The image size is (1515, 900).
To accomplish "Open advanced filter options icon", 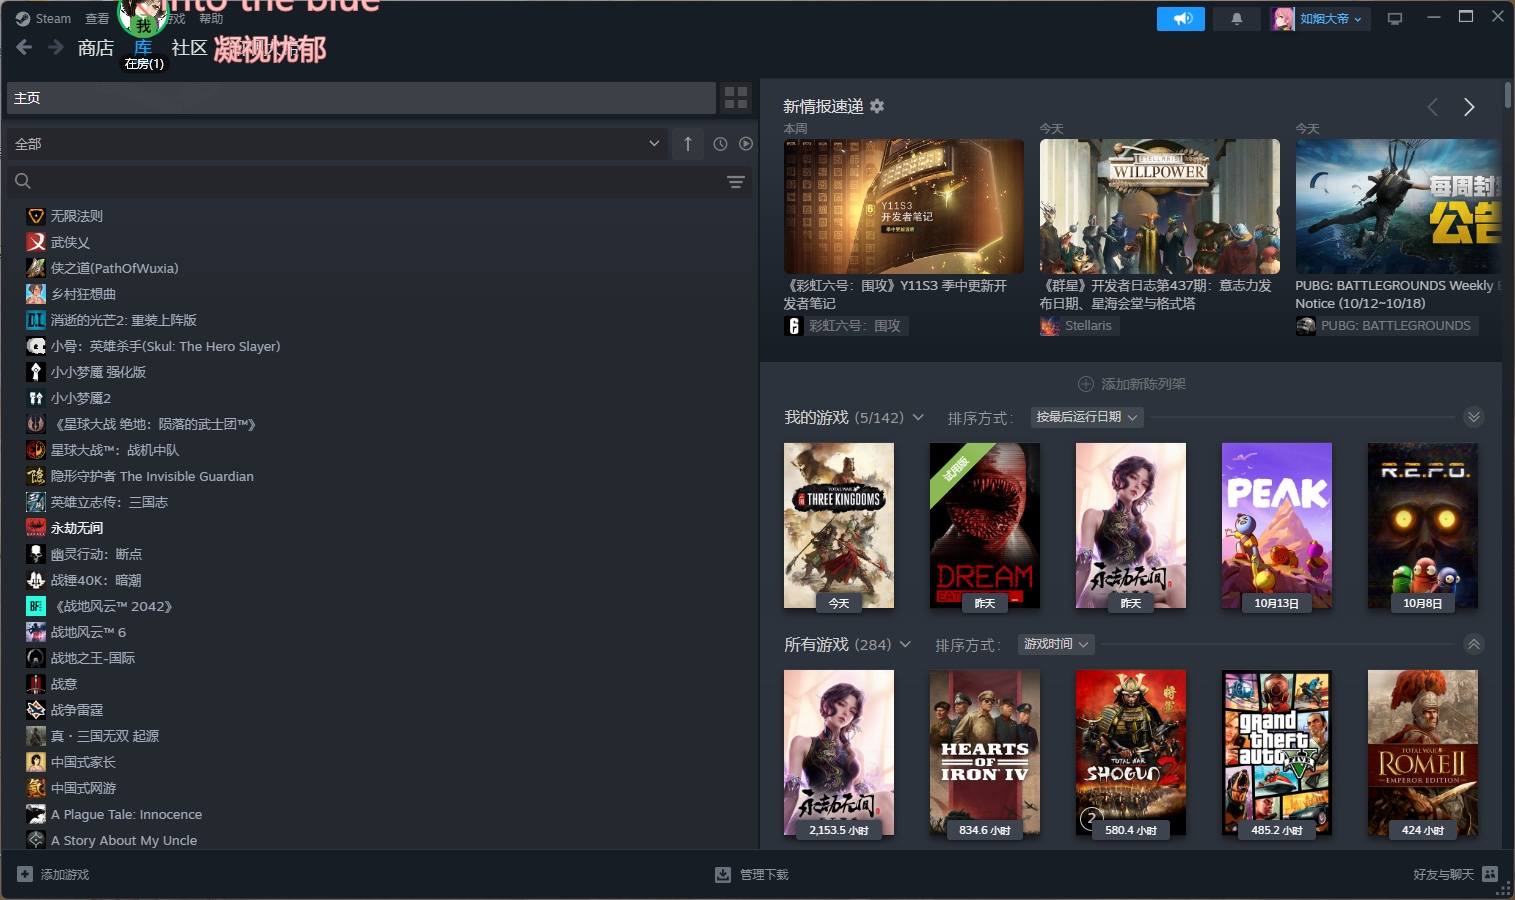I will pos(736,182).
